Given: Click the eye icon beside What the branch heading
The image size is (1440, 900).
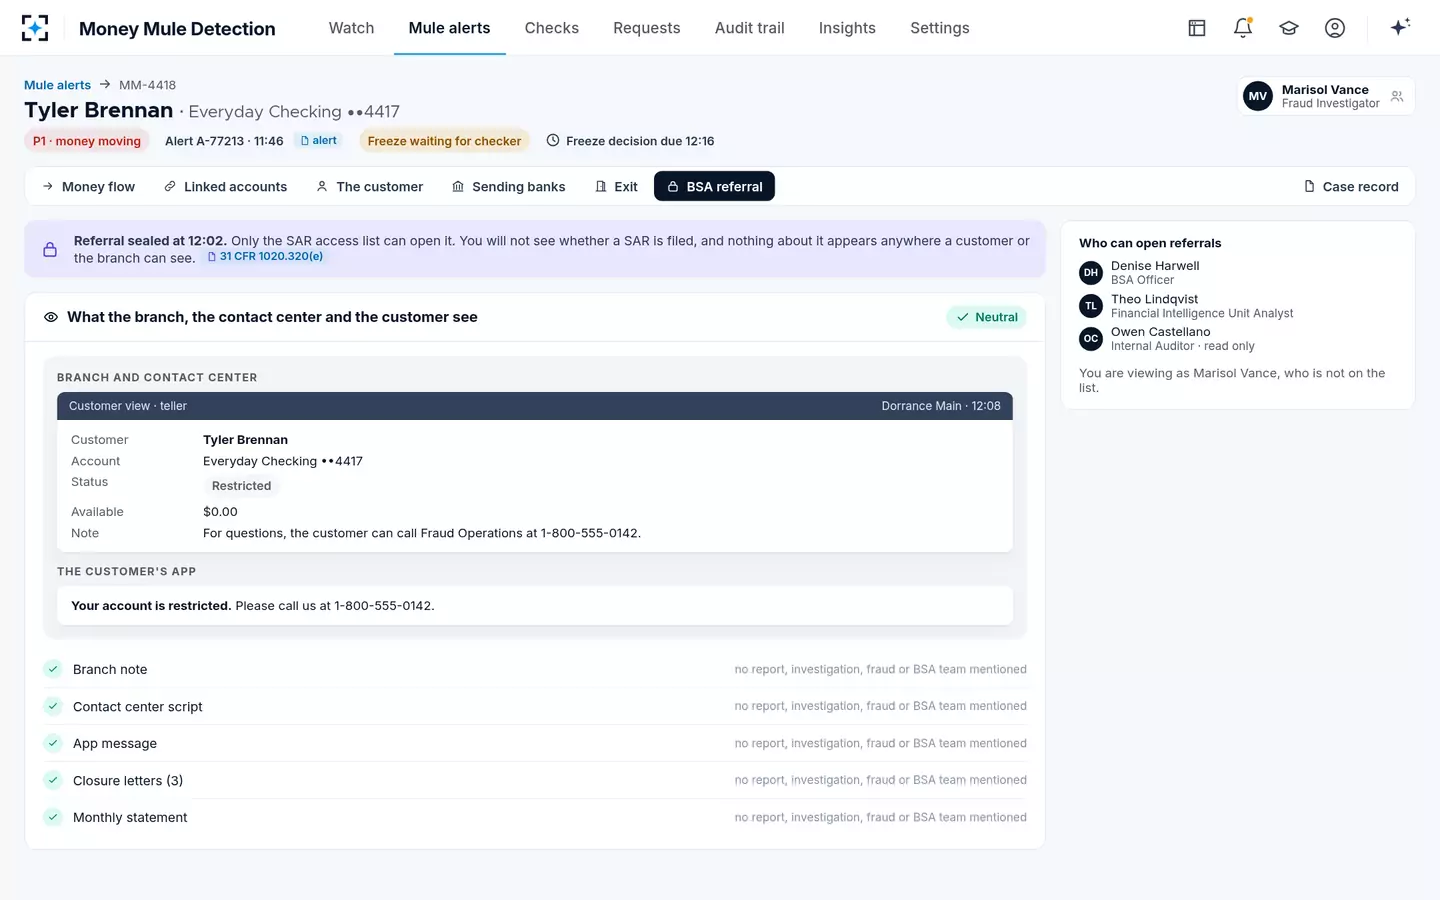Looking at the screenshot, I should pos(51,317).
